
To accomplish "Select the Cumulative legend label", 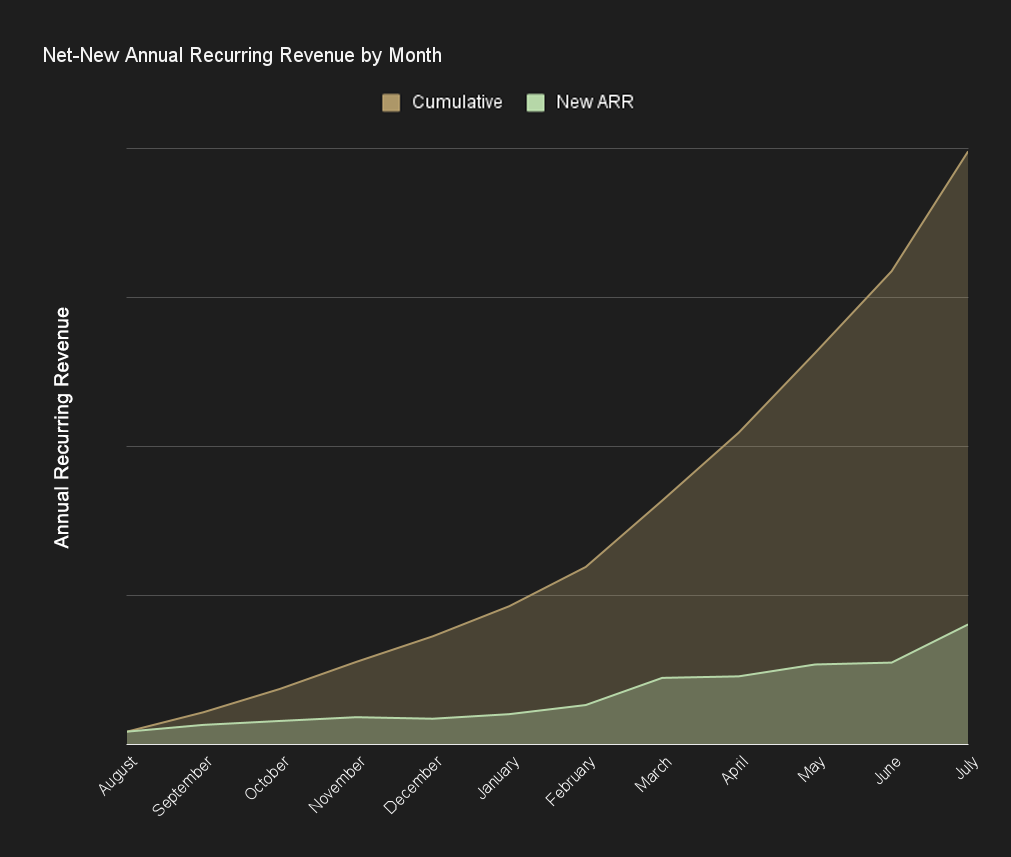I will coord(456,102).
